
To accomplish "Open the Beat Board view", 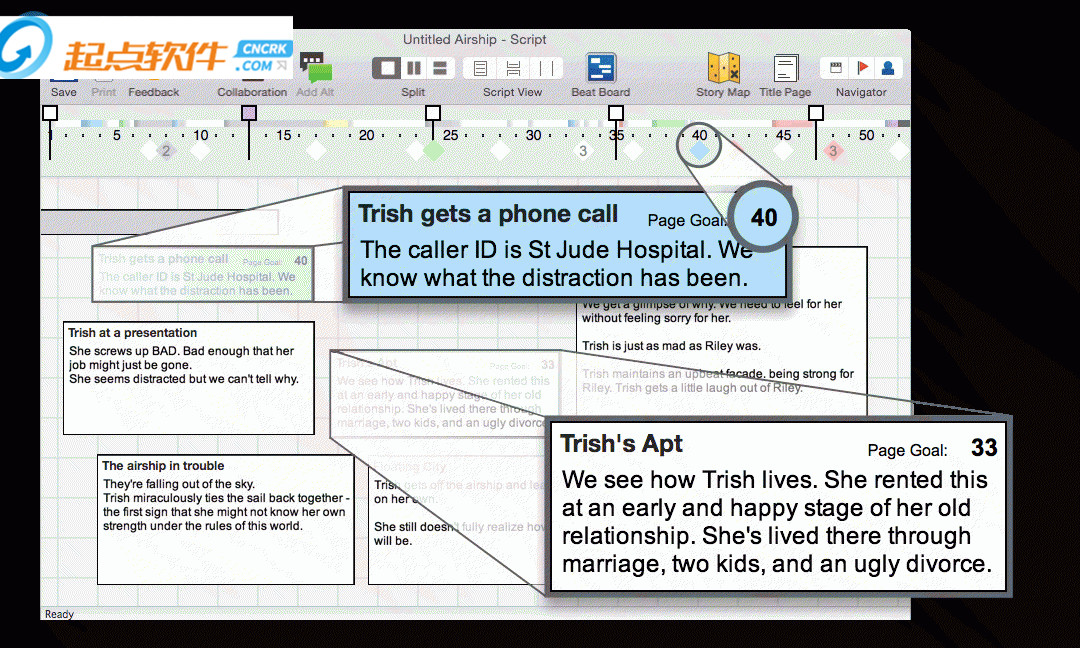I will coord(600,69).
